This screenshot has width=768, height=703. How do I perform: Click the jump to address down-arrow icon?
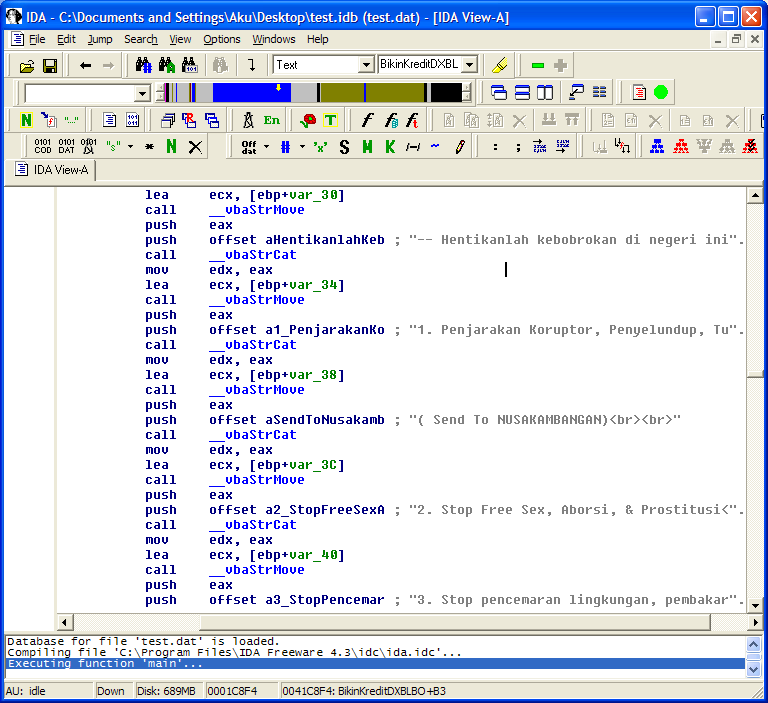pos(252,65)
